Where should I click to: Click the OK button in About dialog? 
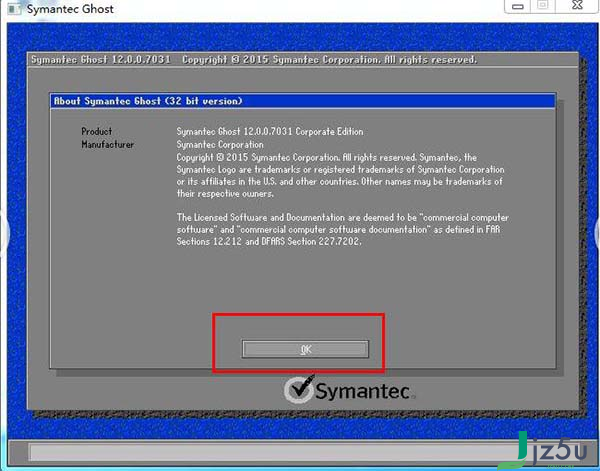point(305,349)
